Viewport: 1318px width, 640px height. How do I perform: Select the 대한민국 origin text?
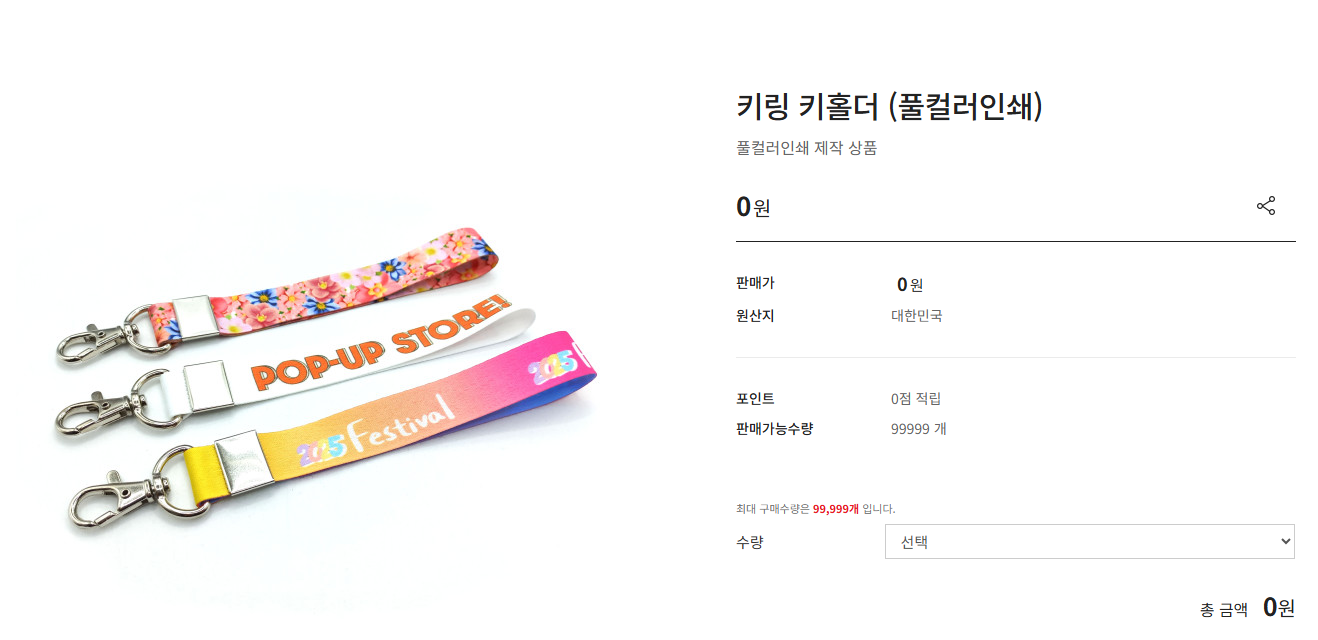point(916,316)
